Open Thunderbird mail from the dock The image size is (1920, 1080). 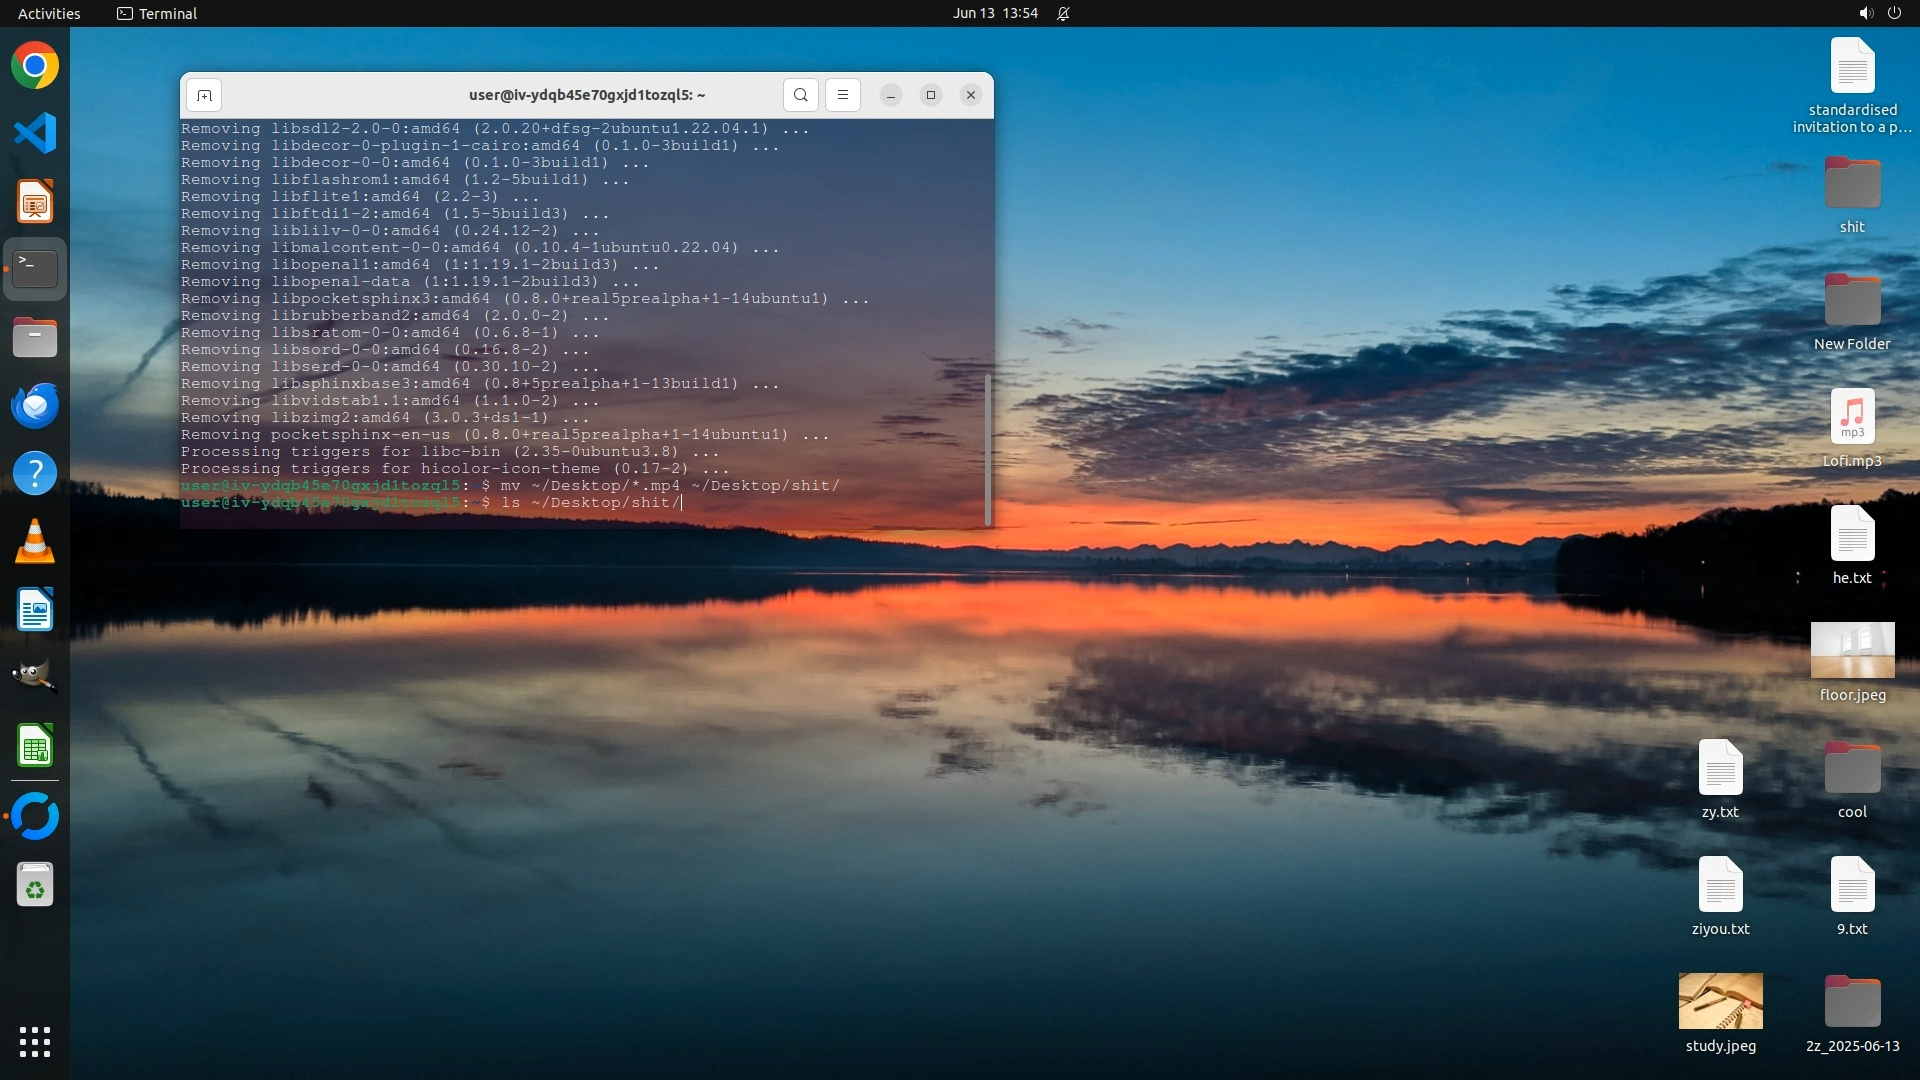tap(35, 406)
